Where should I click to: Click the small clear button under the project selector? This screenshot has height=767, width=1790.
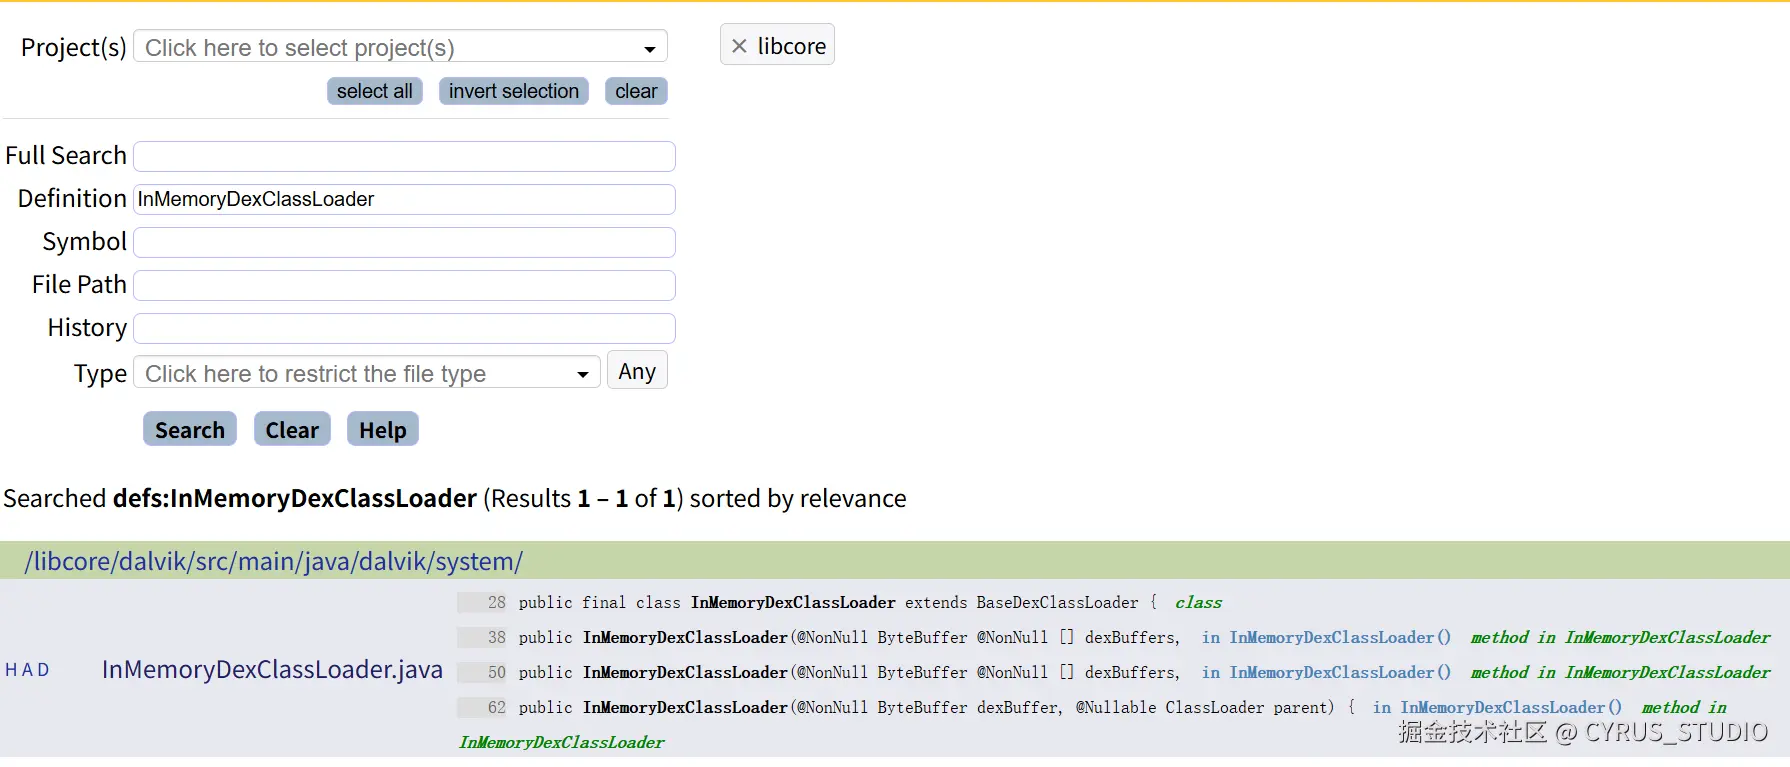tap(636, 91)
